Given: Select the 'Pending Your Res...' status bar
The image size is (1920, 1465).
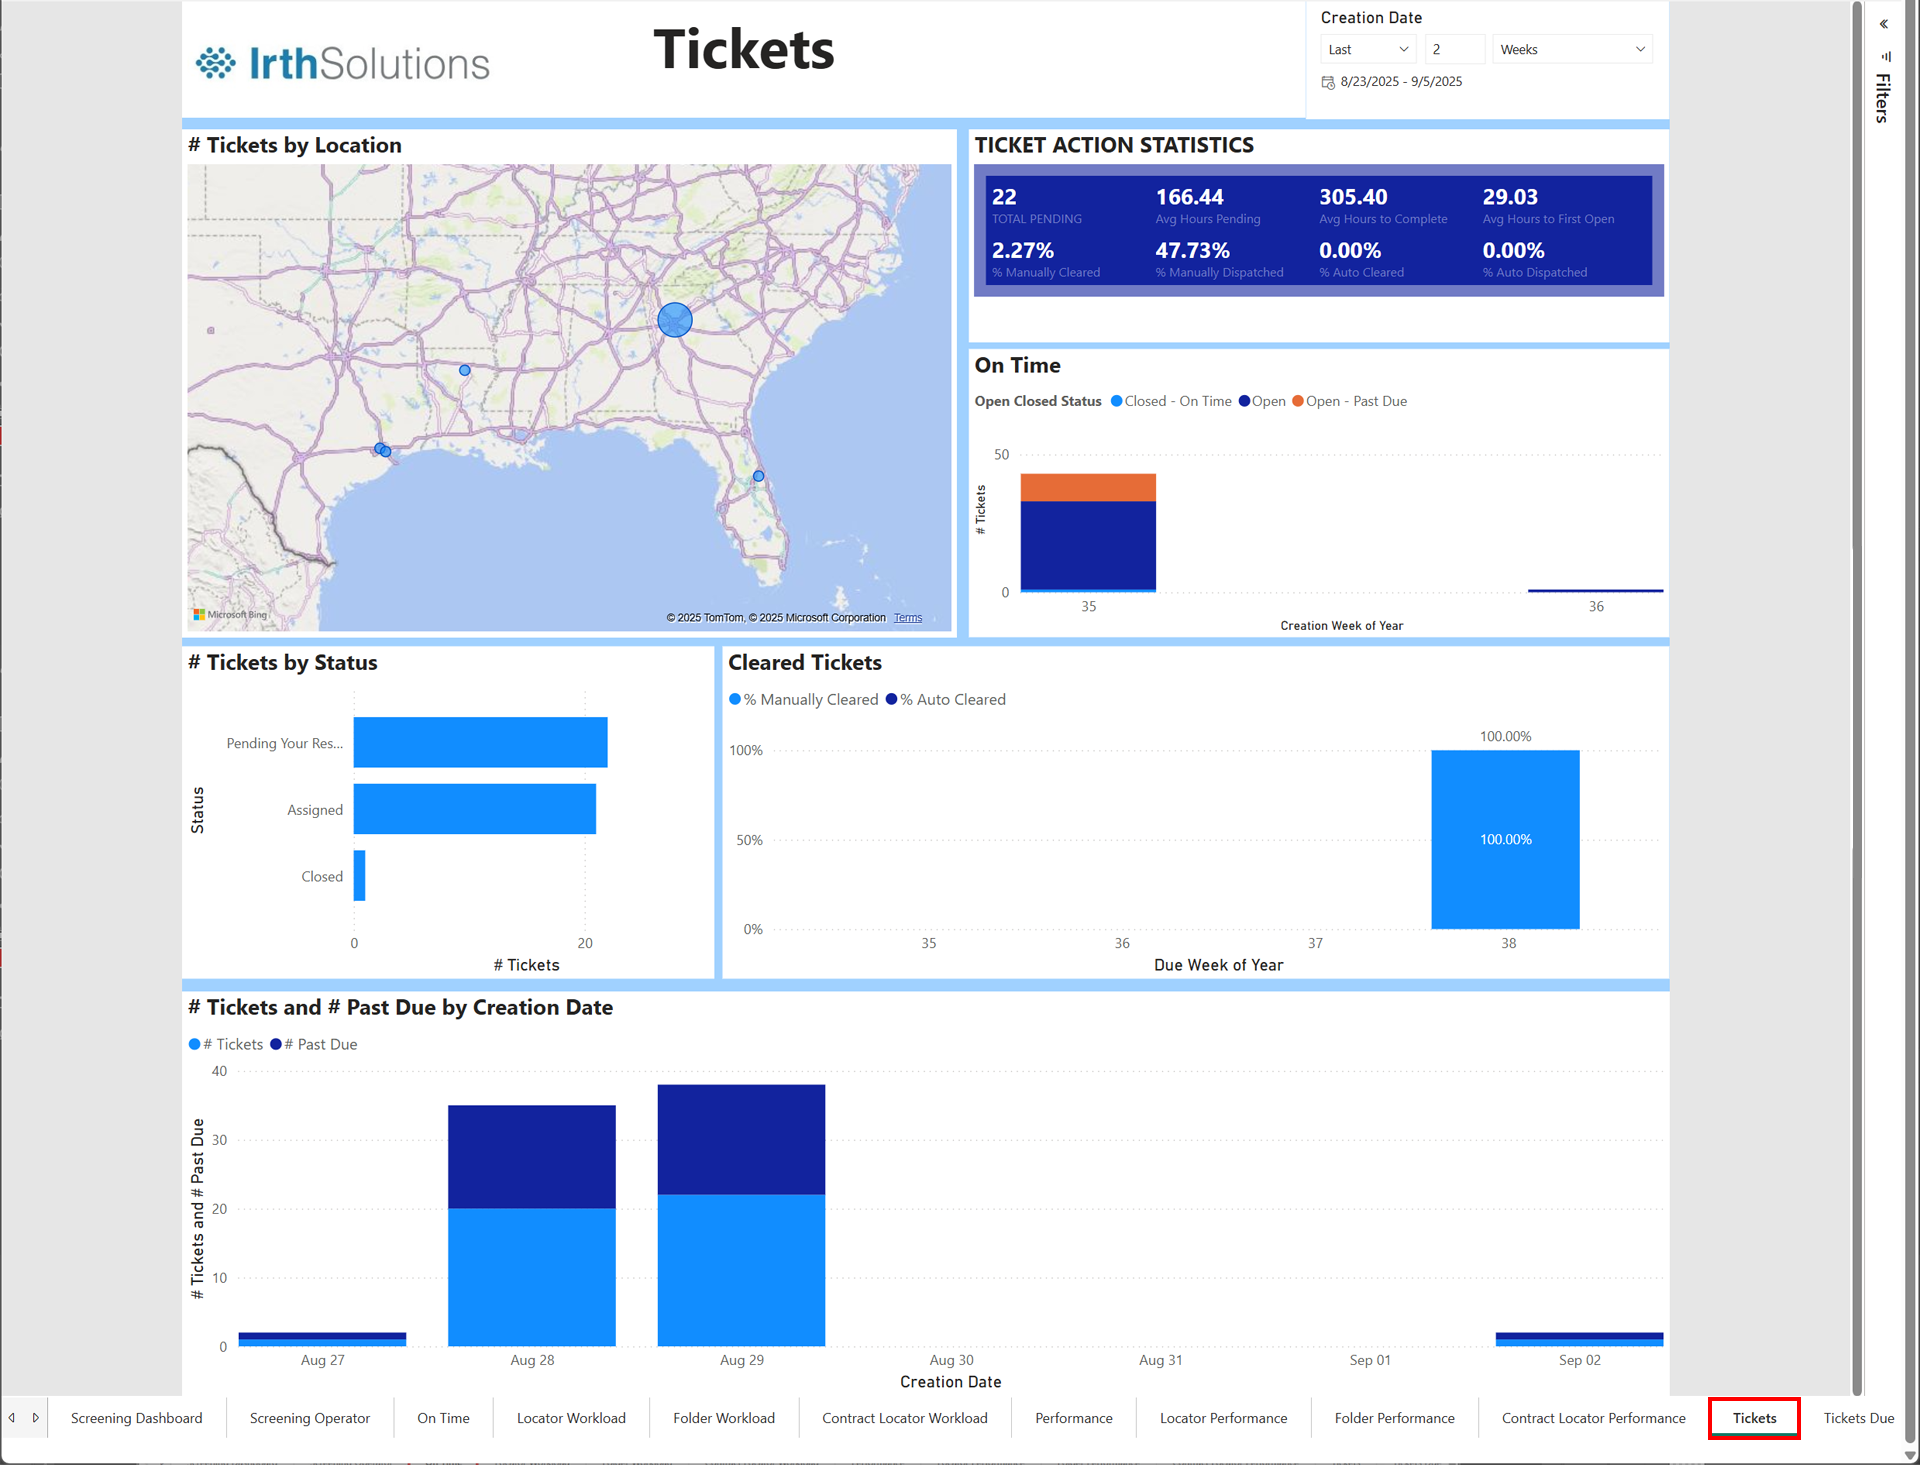Looking at the screenshot, I should (x=480, y=742).
